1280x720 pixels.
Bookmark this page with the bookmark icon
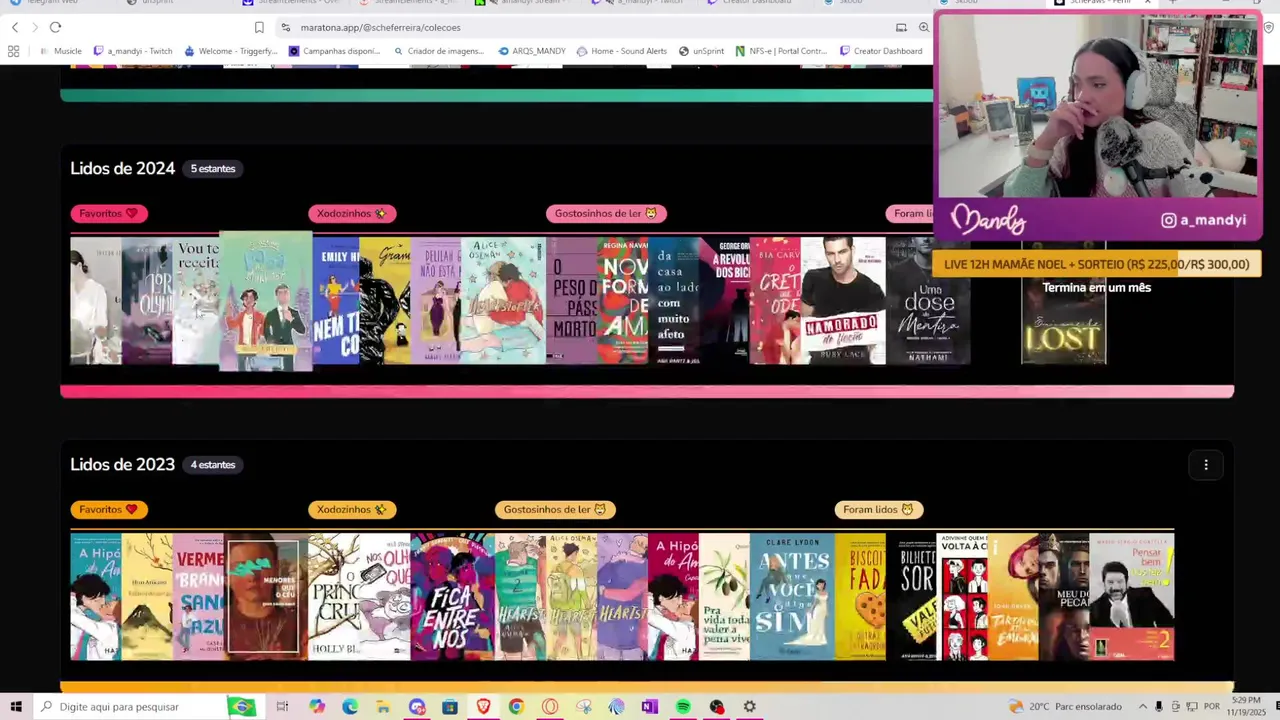point(259,27)
